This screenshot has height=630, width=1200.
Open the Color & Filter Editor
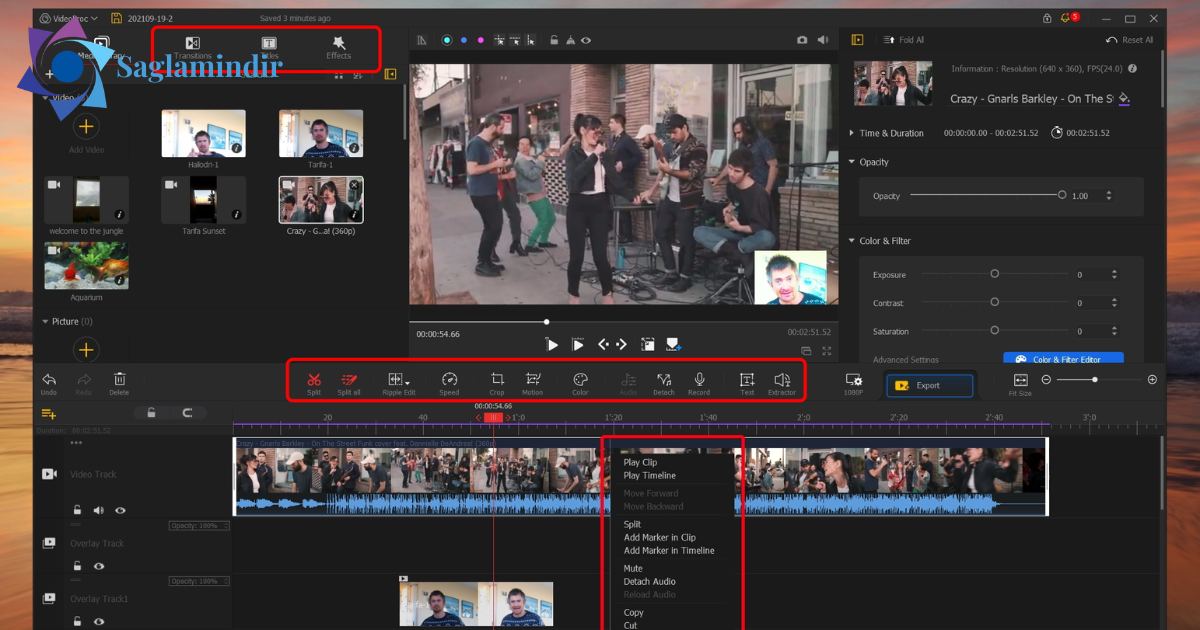(x=1063, y=359)
